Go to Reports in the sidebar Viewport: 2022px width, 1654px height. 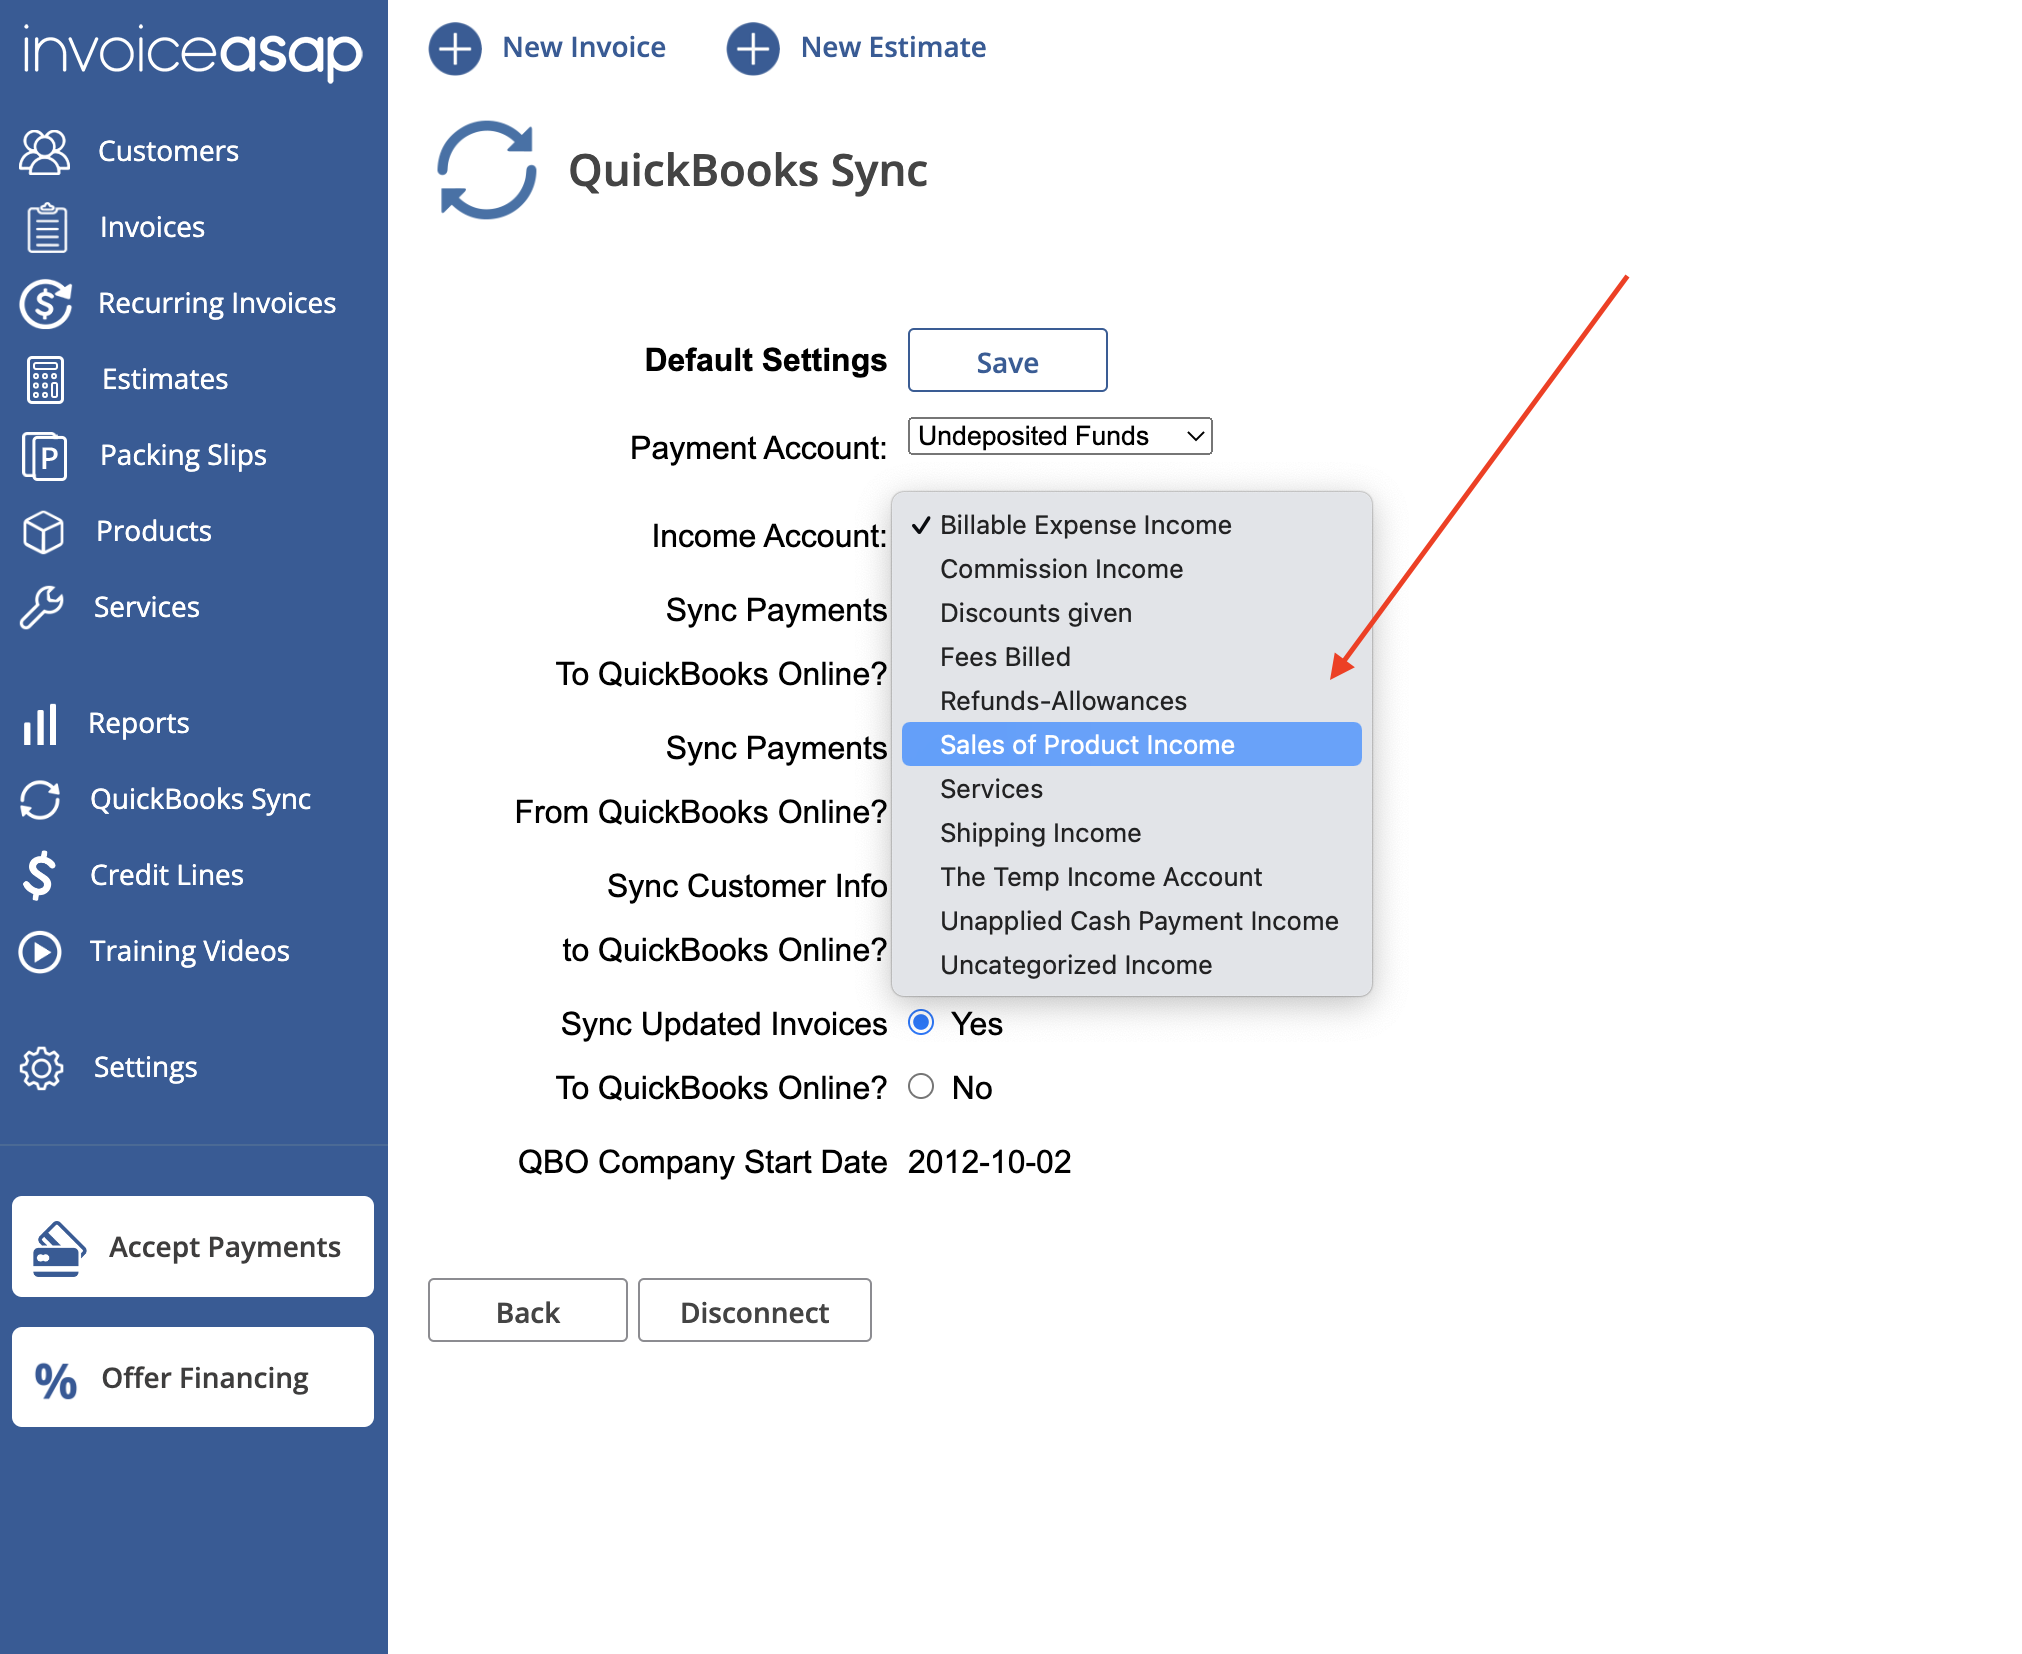138,723
